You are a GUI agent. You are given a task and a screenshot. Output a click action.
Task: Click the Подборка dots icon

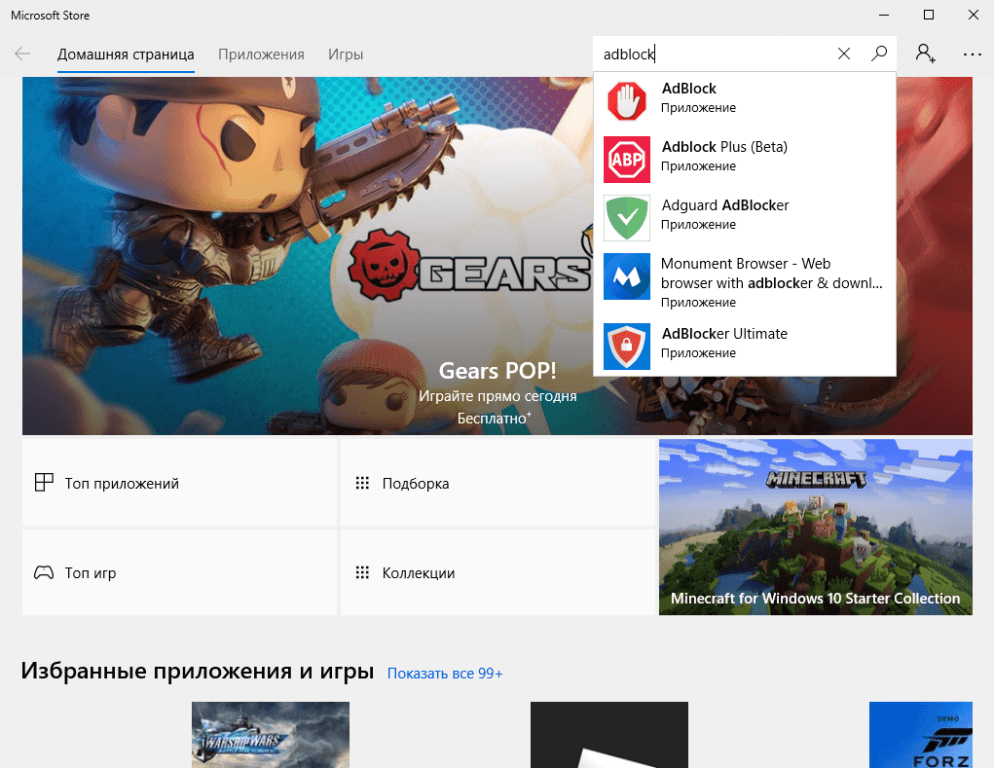click(x=362, y=483)
